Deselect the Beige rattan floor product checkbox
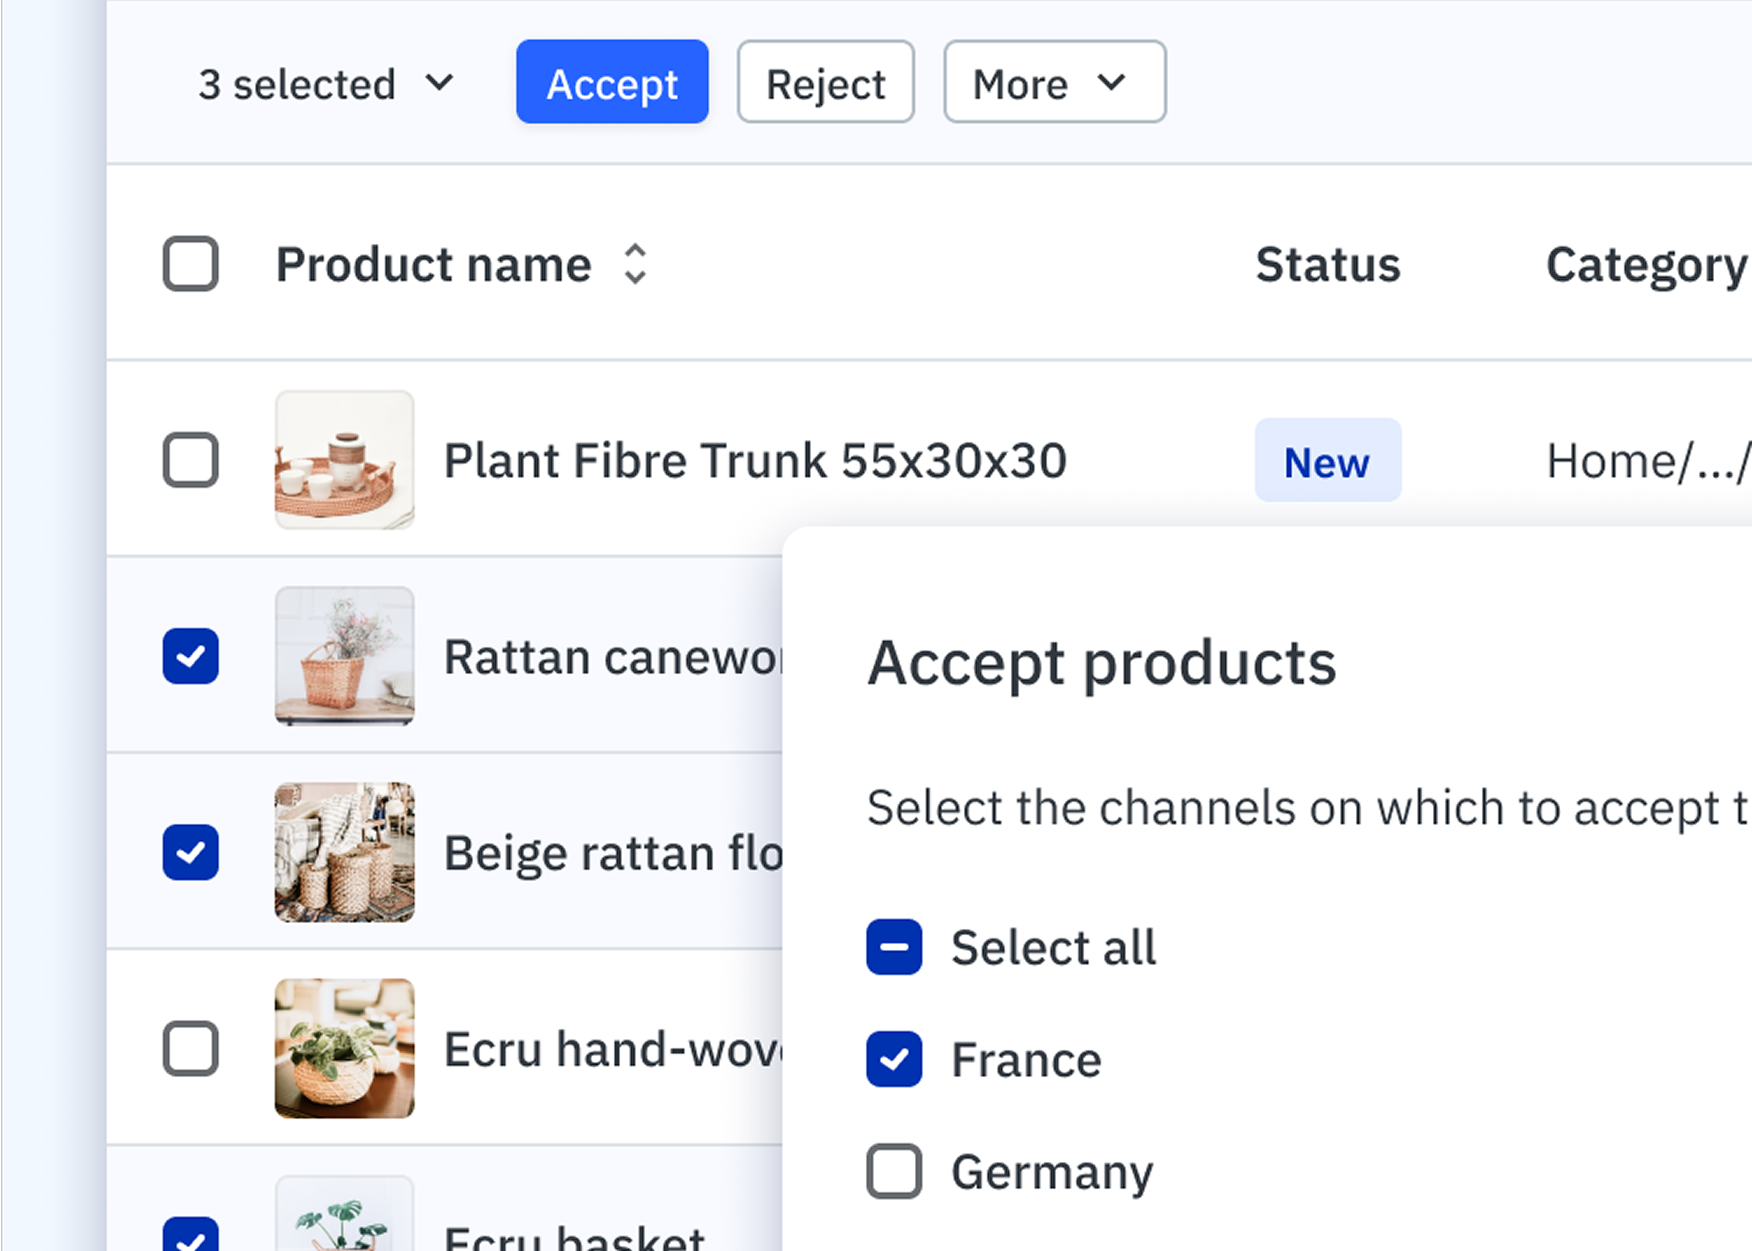The height and width of the screenshot is (1251, 1752). 190,852
